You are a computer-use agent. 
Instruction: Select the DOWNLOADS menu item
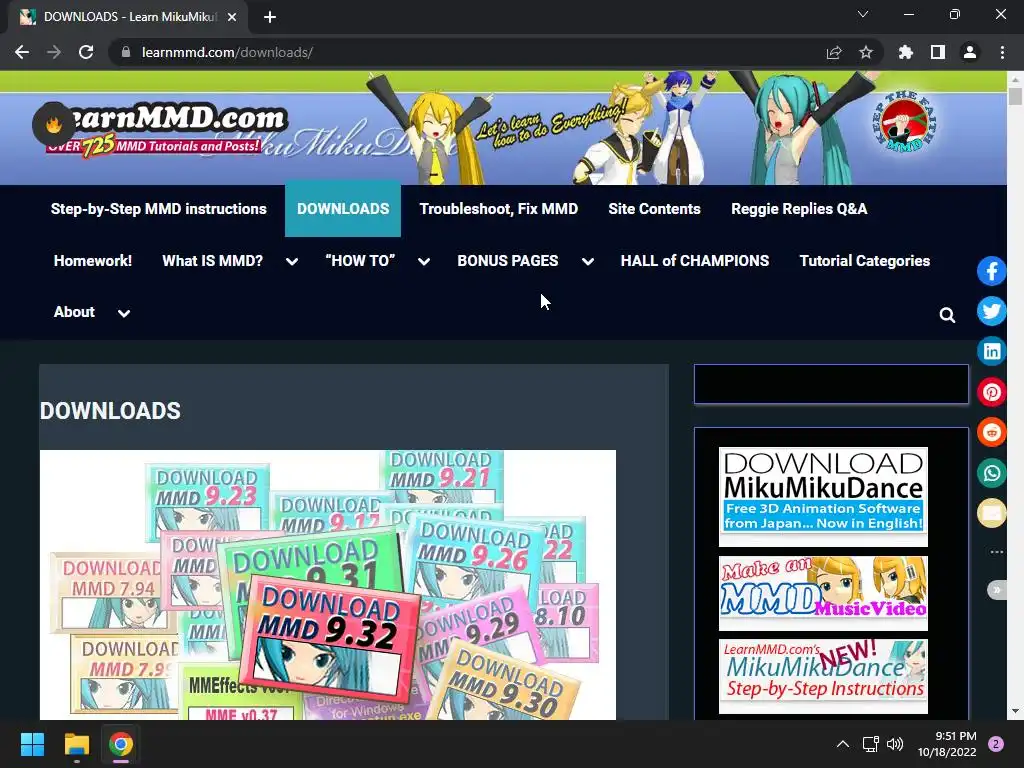coord(343,209)
